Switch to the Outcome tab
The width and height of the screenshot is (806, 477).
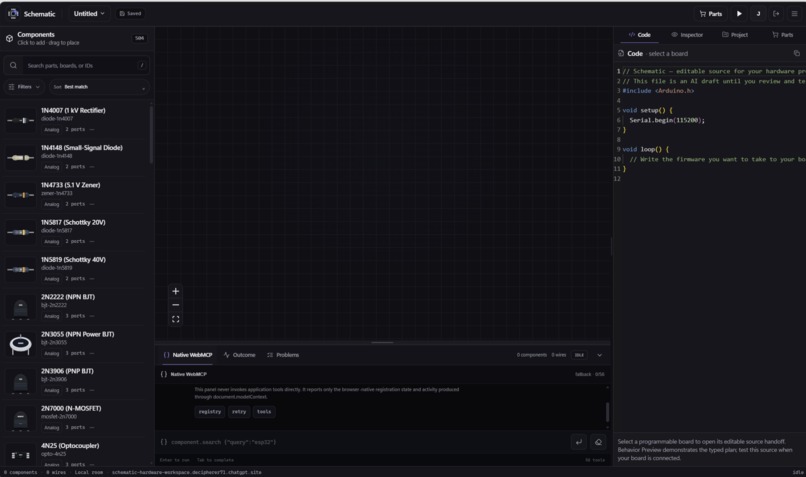(x=240, y=355)
